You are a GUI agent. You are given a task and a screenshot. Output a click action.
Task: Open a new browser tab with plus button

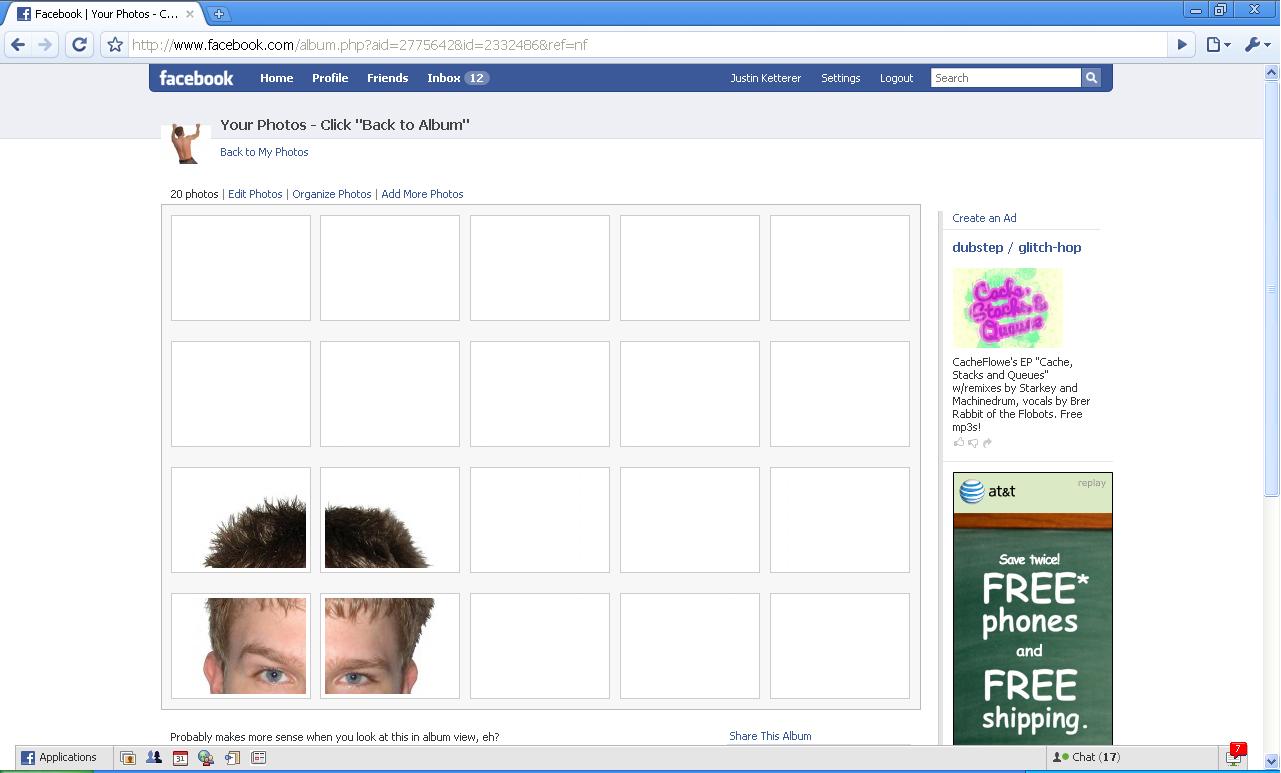point(218,14)
